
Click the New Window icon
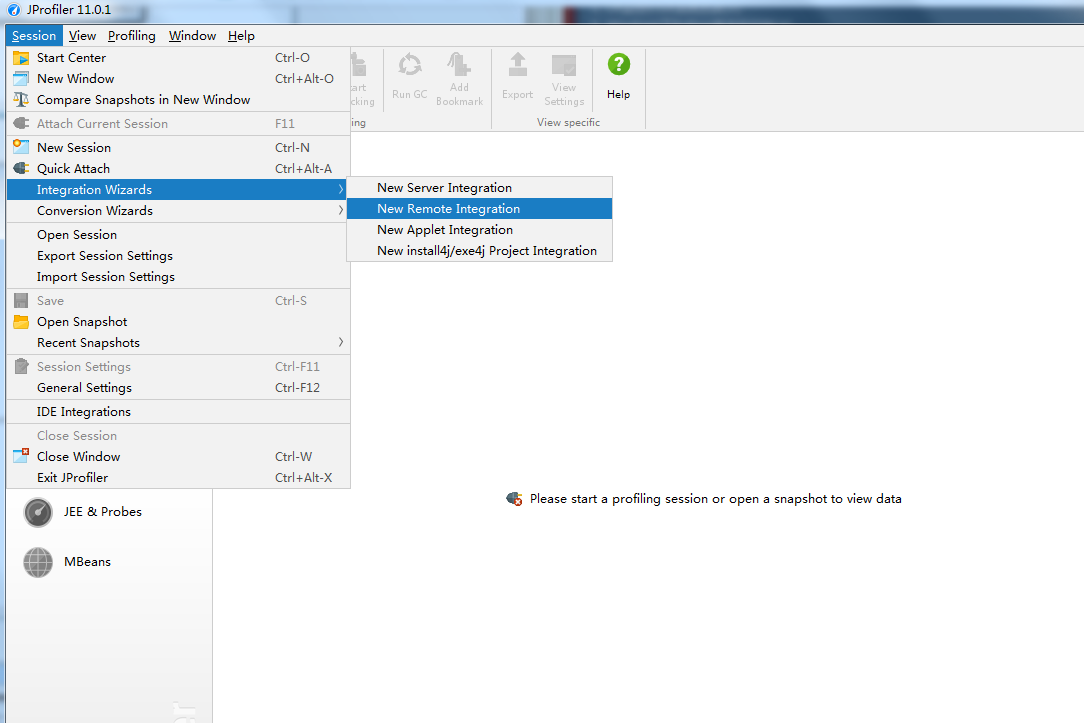(21, 79)
